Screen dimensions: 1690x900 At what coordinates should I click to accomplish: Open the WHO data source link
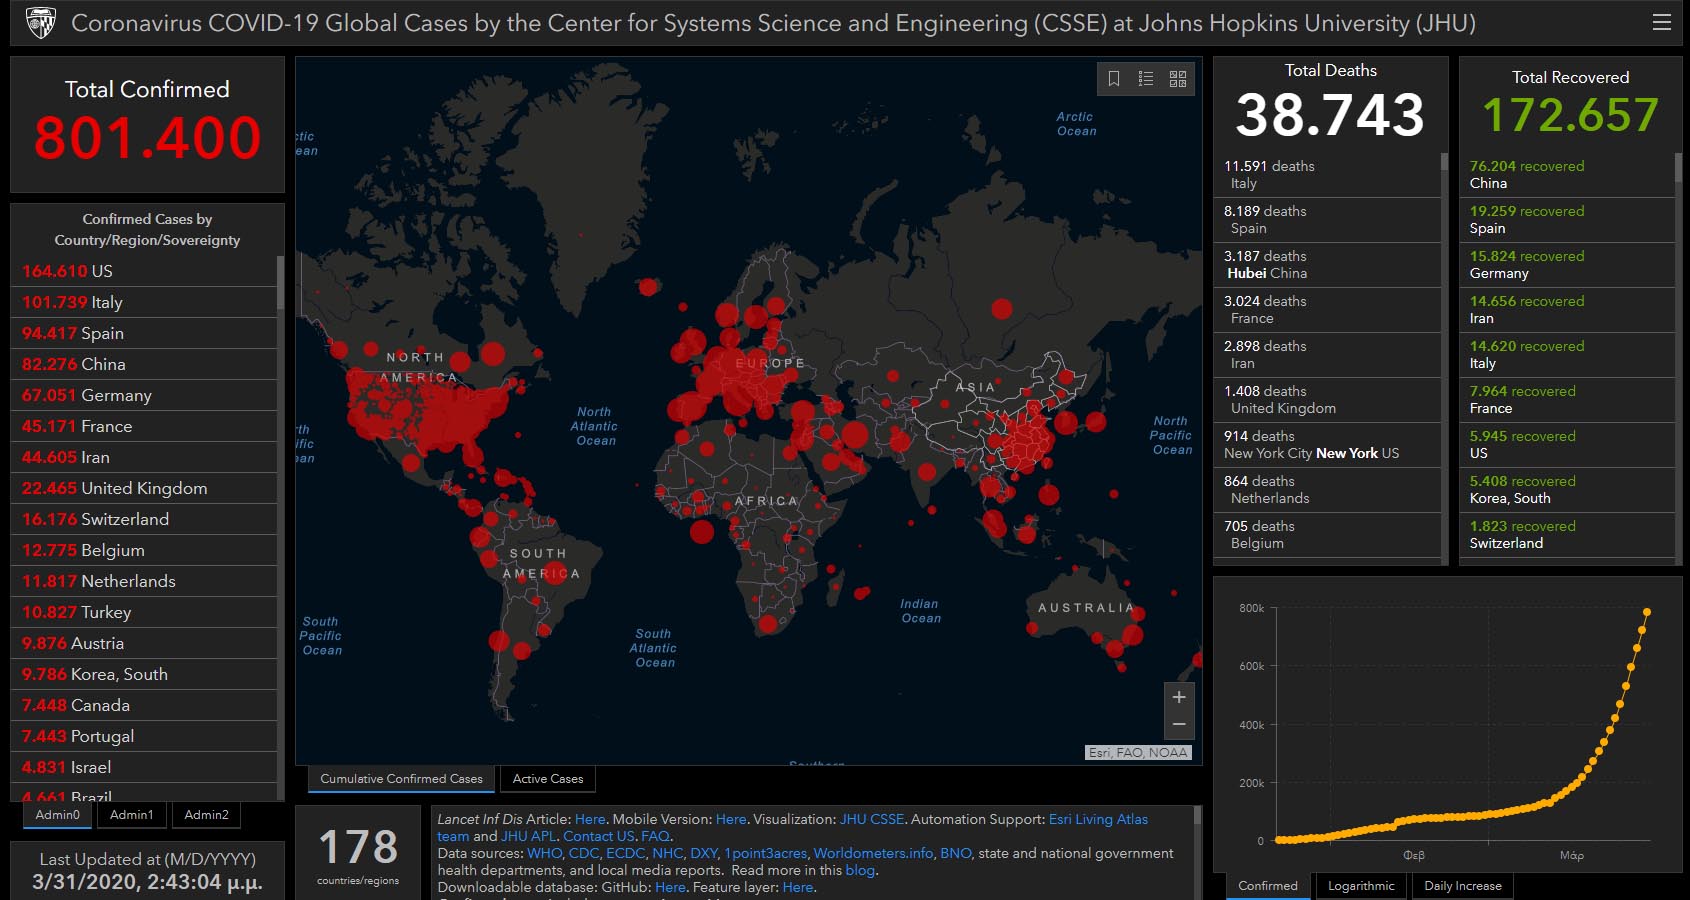click(545, 853)
